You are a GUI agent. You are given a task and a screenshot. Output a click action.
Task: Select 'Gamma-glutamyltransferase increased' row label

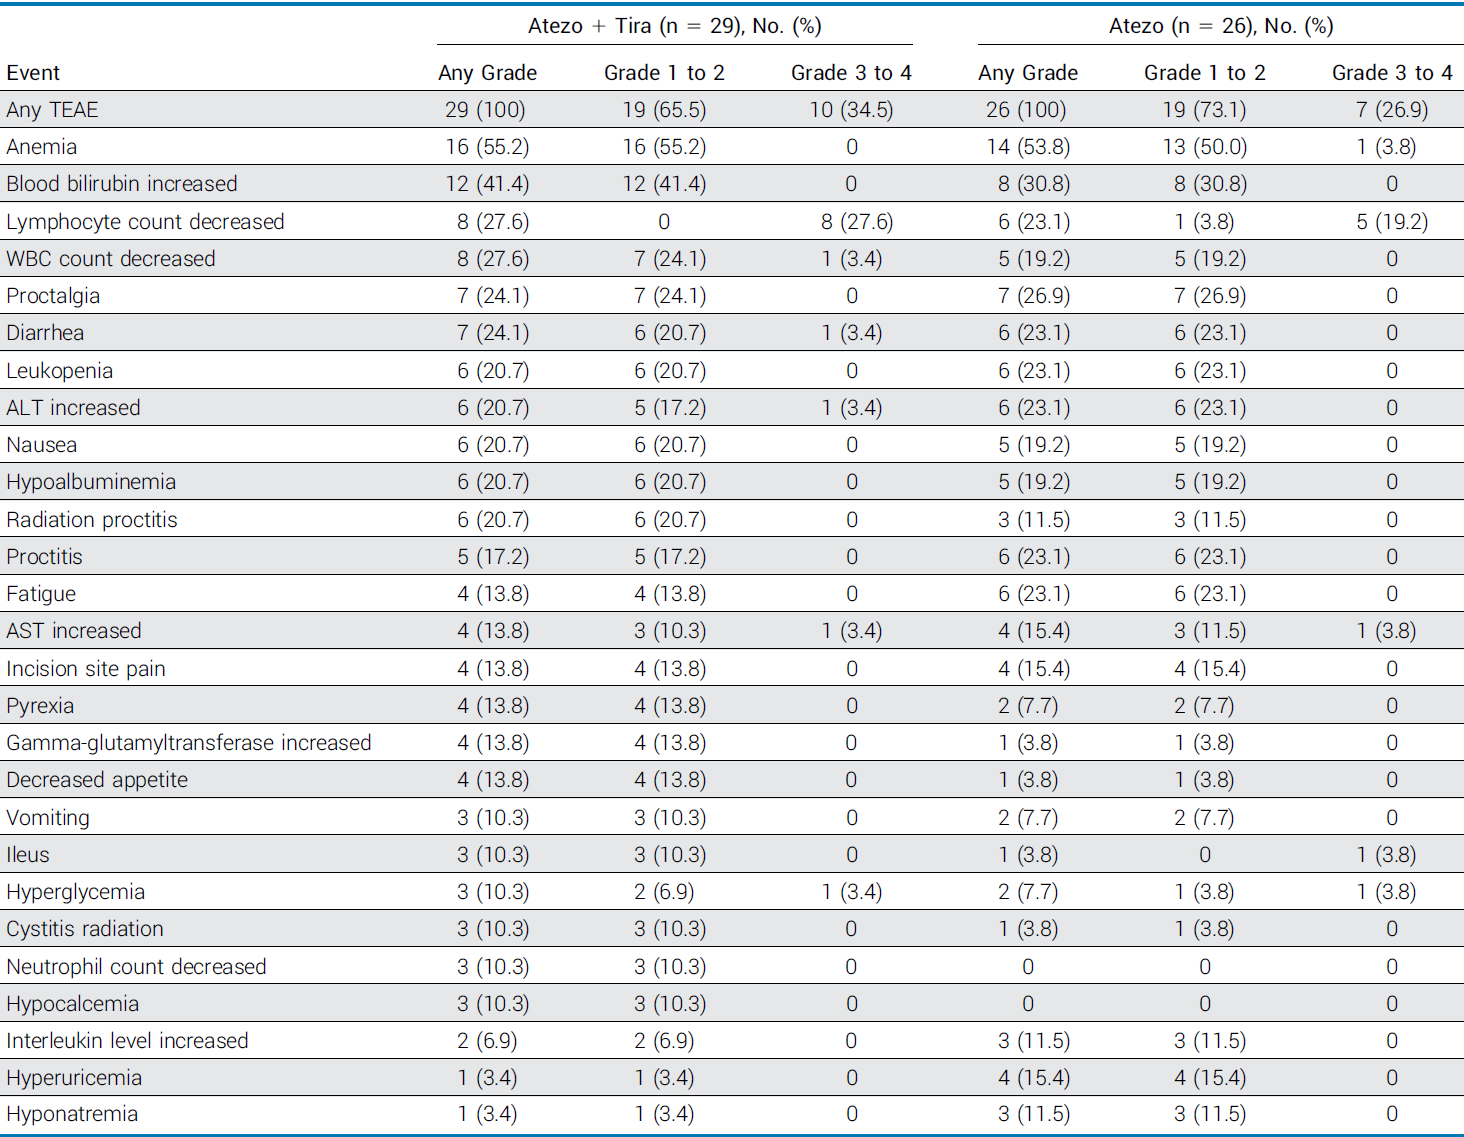pyautogui.click(x=189, y=743)
